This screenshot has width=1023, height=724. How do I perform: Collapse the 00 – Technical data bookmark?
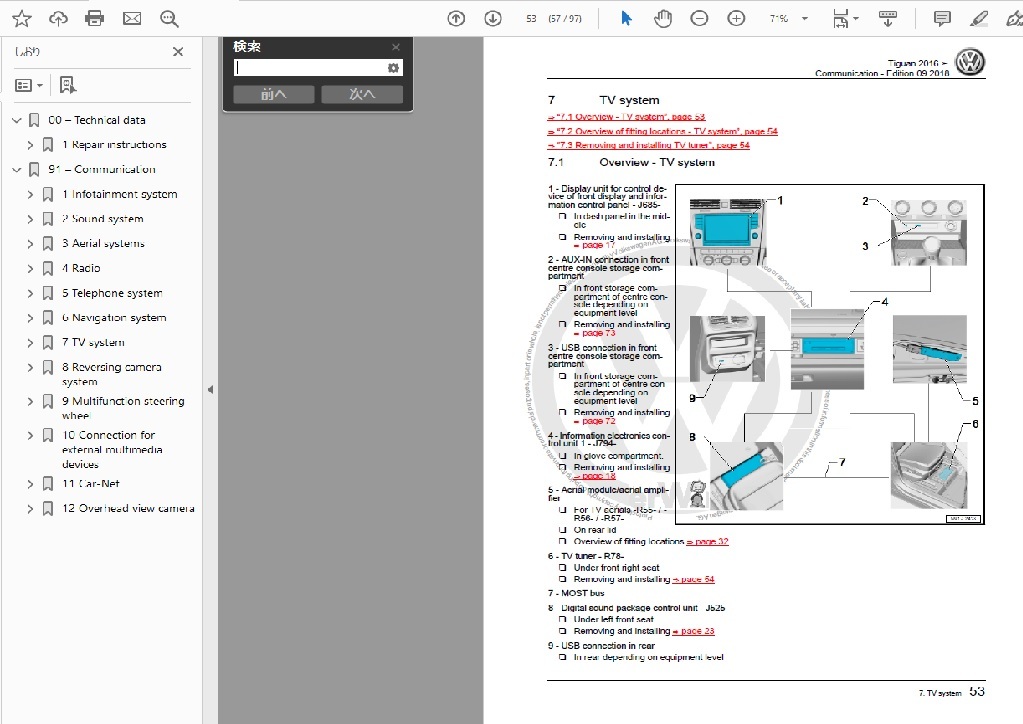(x=16, y=120)
